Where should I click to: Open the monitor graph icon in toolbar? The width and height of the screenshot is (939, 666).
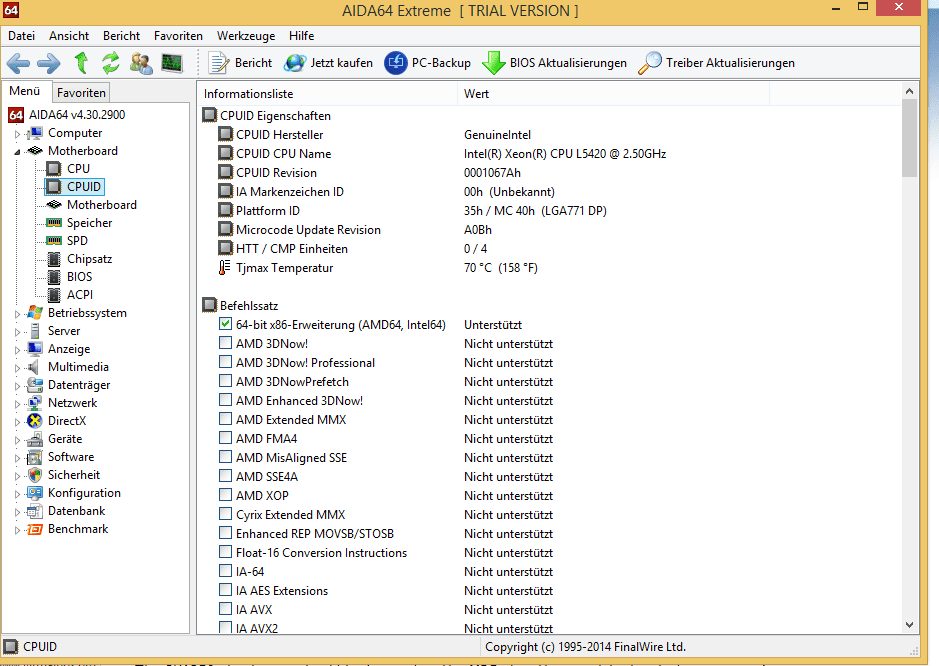pyautogui.click(x=172, y=63)
